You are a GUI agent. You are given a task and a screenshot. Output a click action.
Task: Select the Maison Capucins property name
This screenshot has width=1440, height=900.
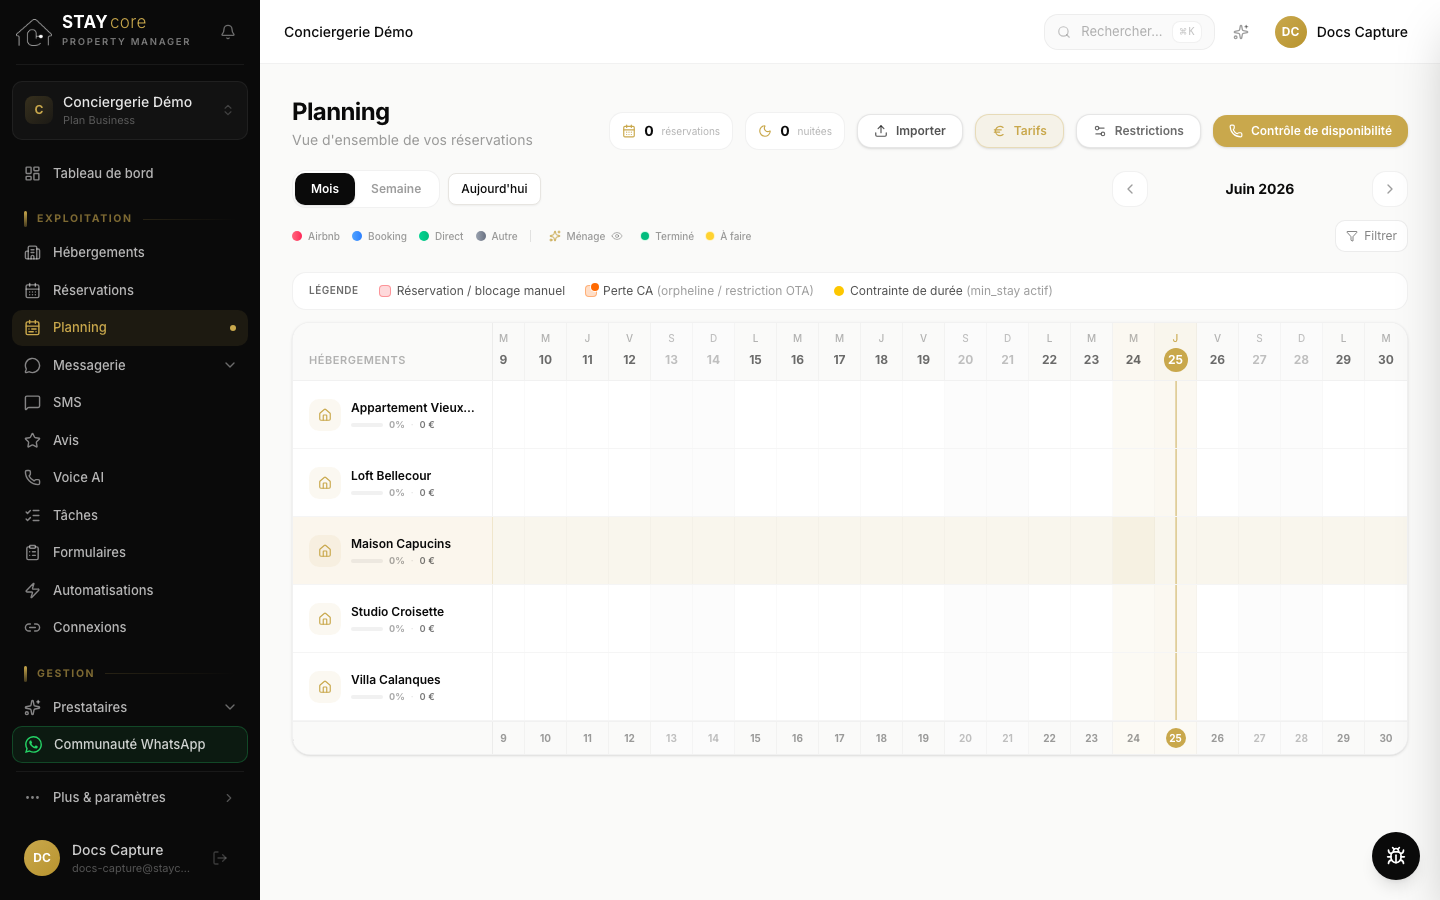pyautogui.click(x=401, y=544)
